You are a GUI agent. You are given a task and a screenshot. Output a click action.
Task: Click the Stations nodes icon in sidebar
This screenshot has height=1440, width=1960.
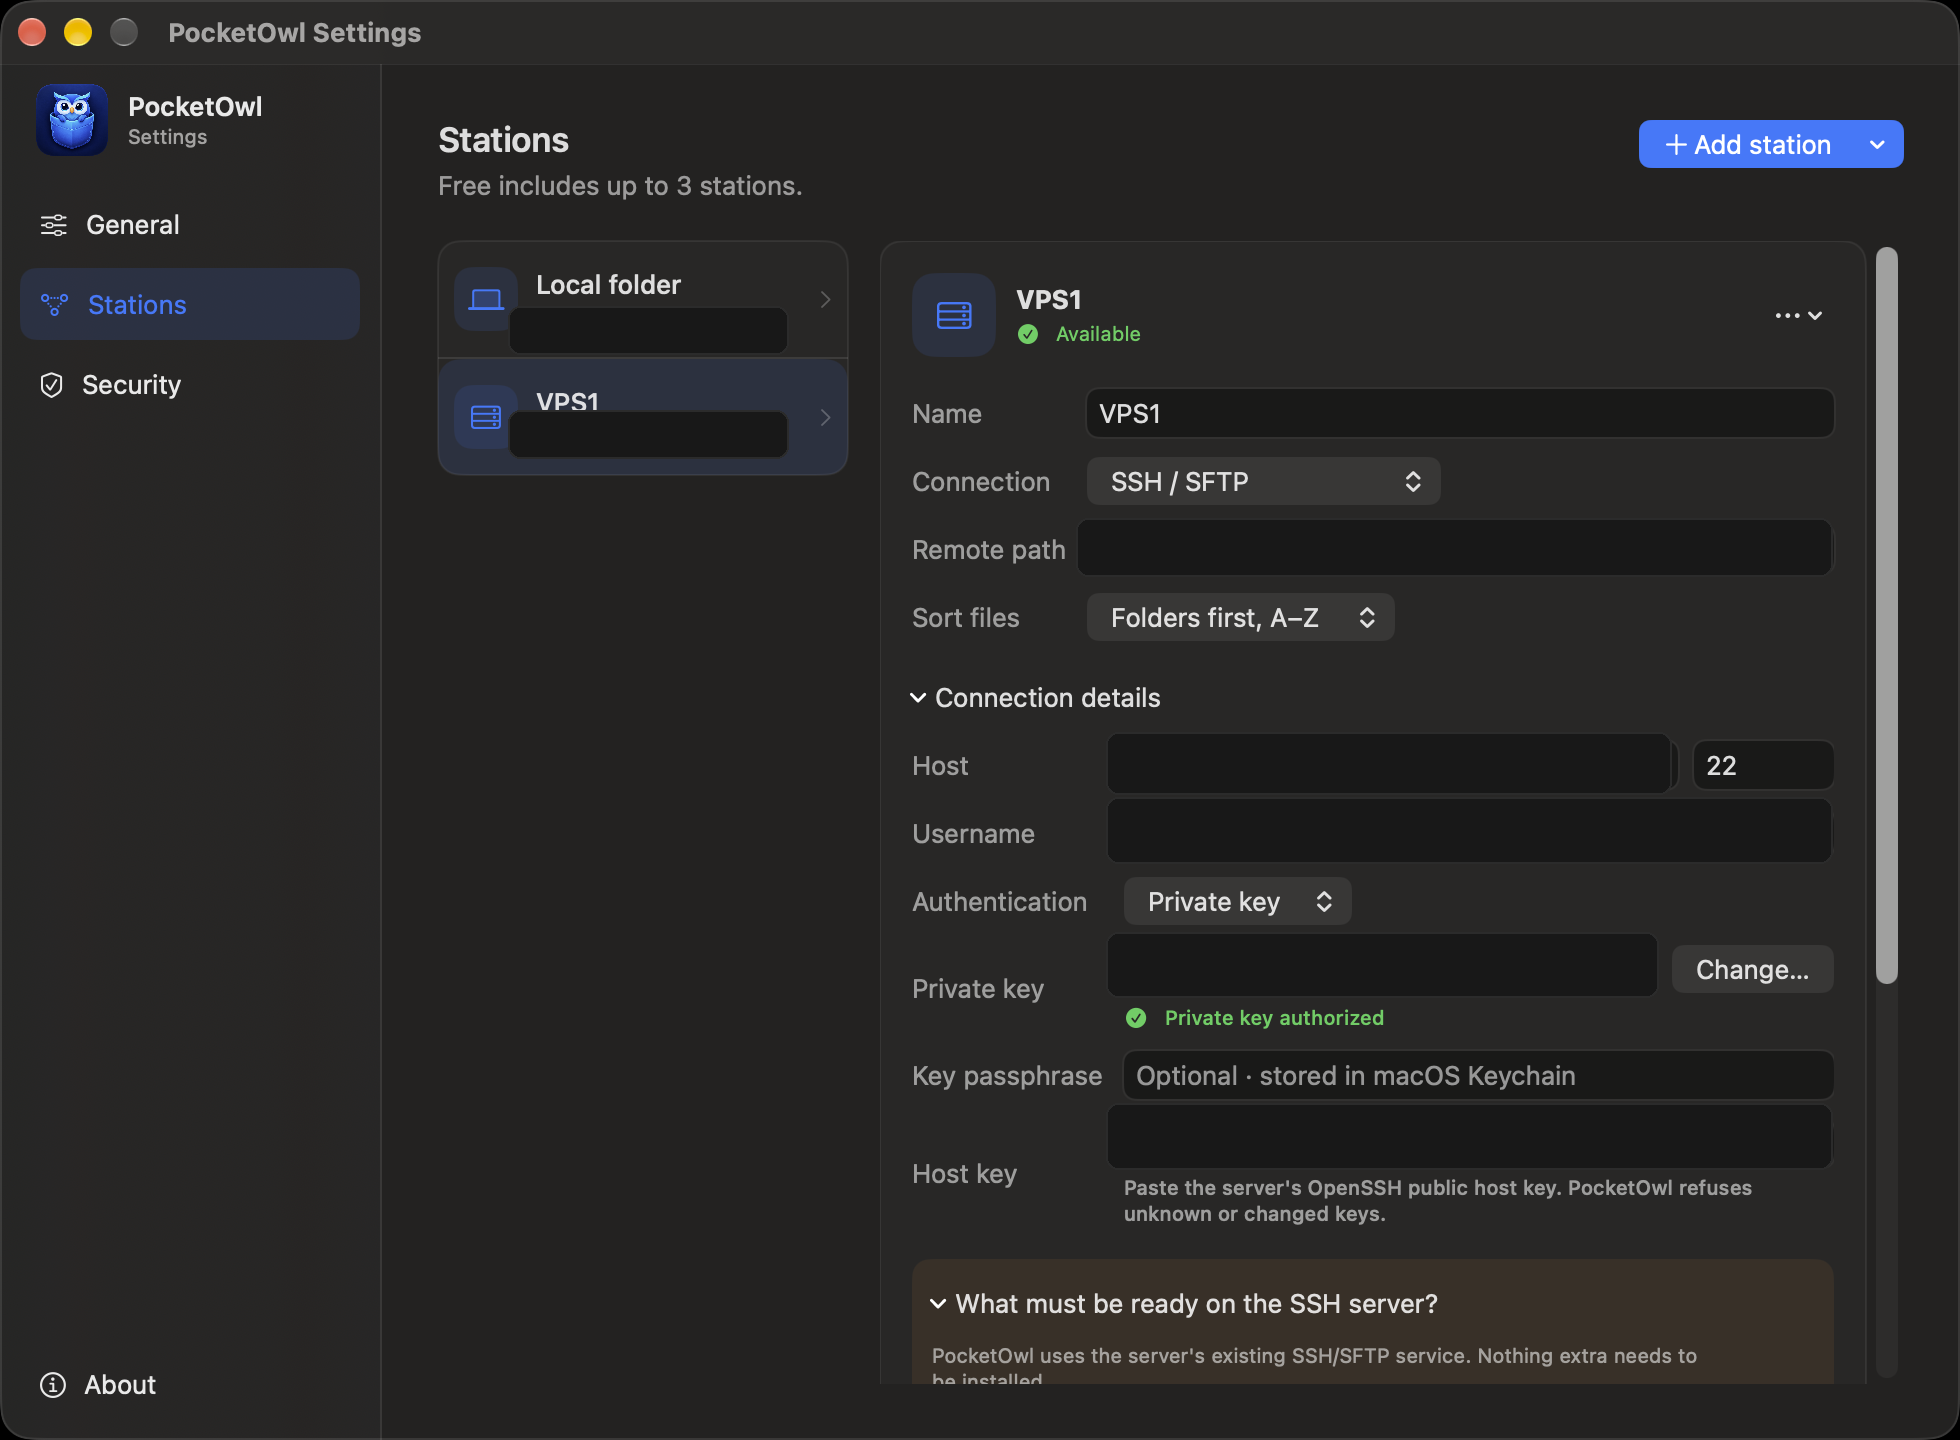click(x=54, y=304)
